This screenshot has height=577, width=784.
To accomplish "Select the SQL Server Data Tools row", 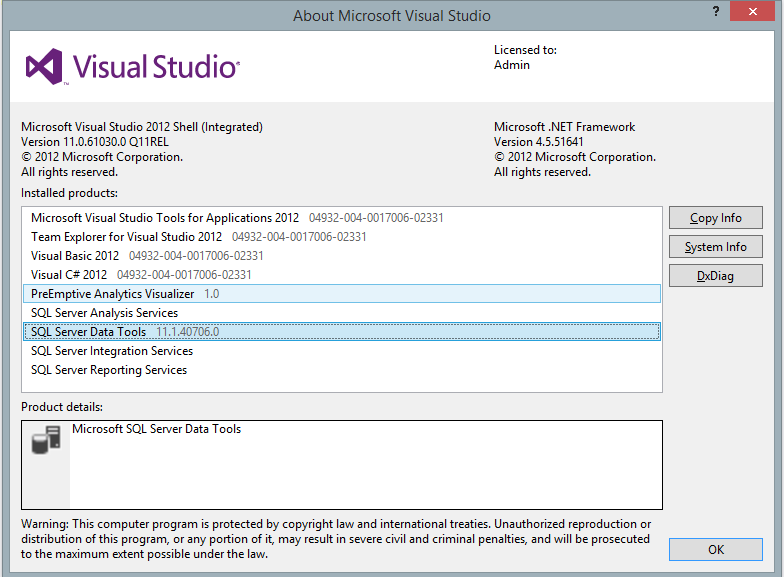I will pos(342,332).
